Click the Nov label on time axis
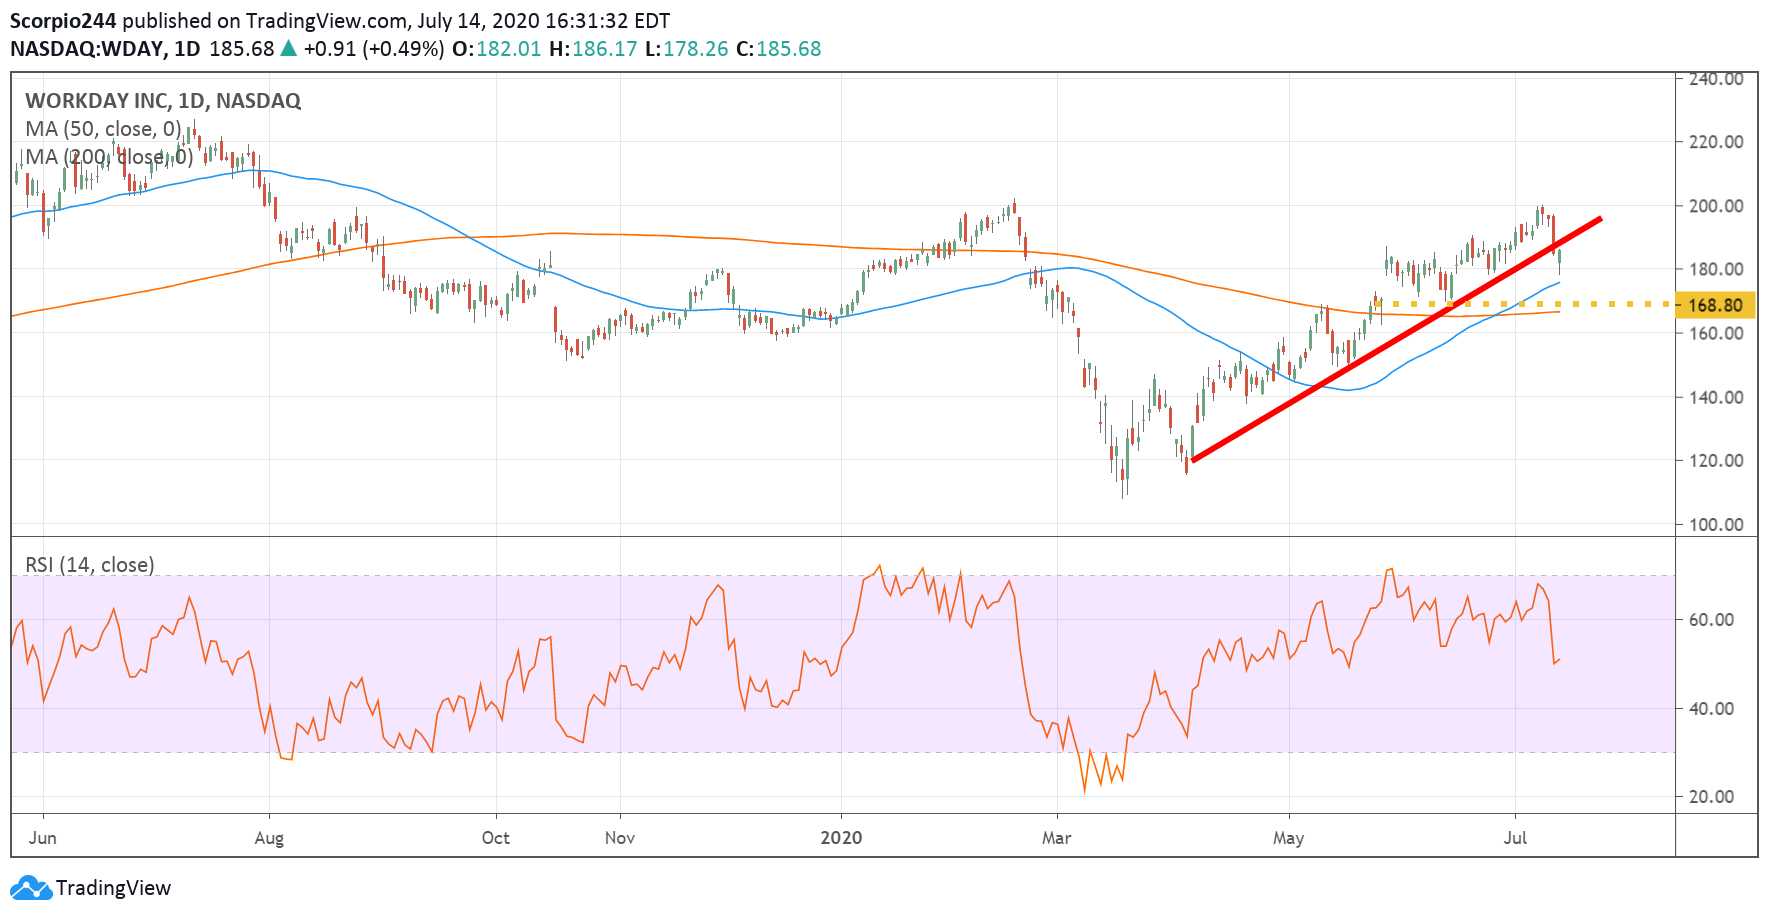 click(x=620, y=838)
